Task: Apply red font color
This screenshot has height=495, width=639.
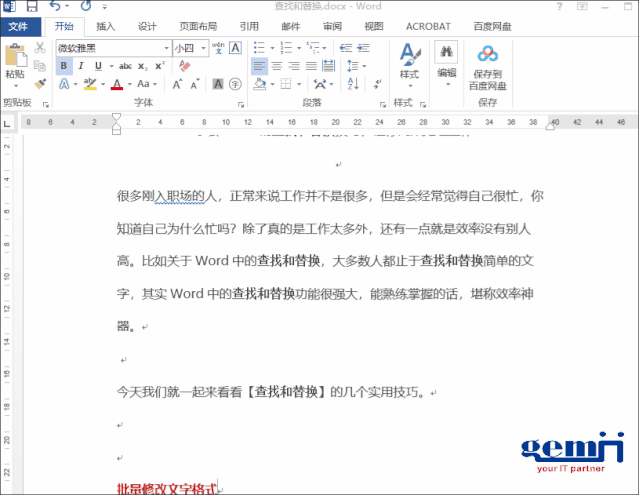Action: click(117, 84)
